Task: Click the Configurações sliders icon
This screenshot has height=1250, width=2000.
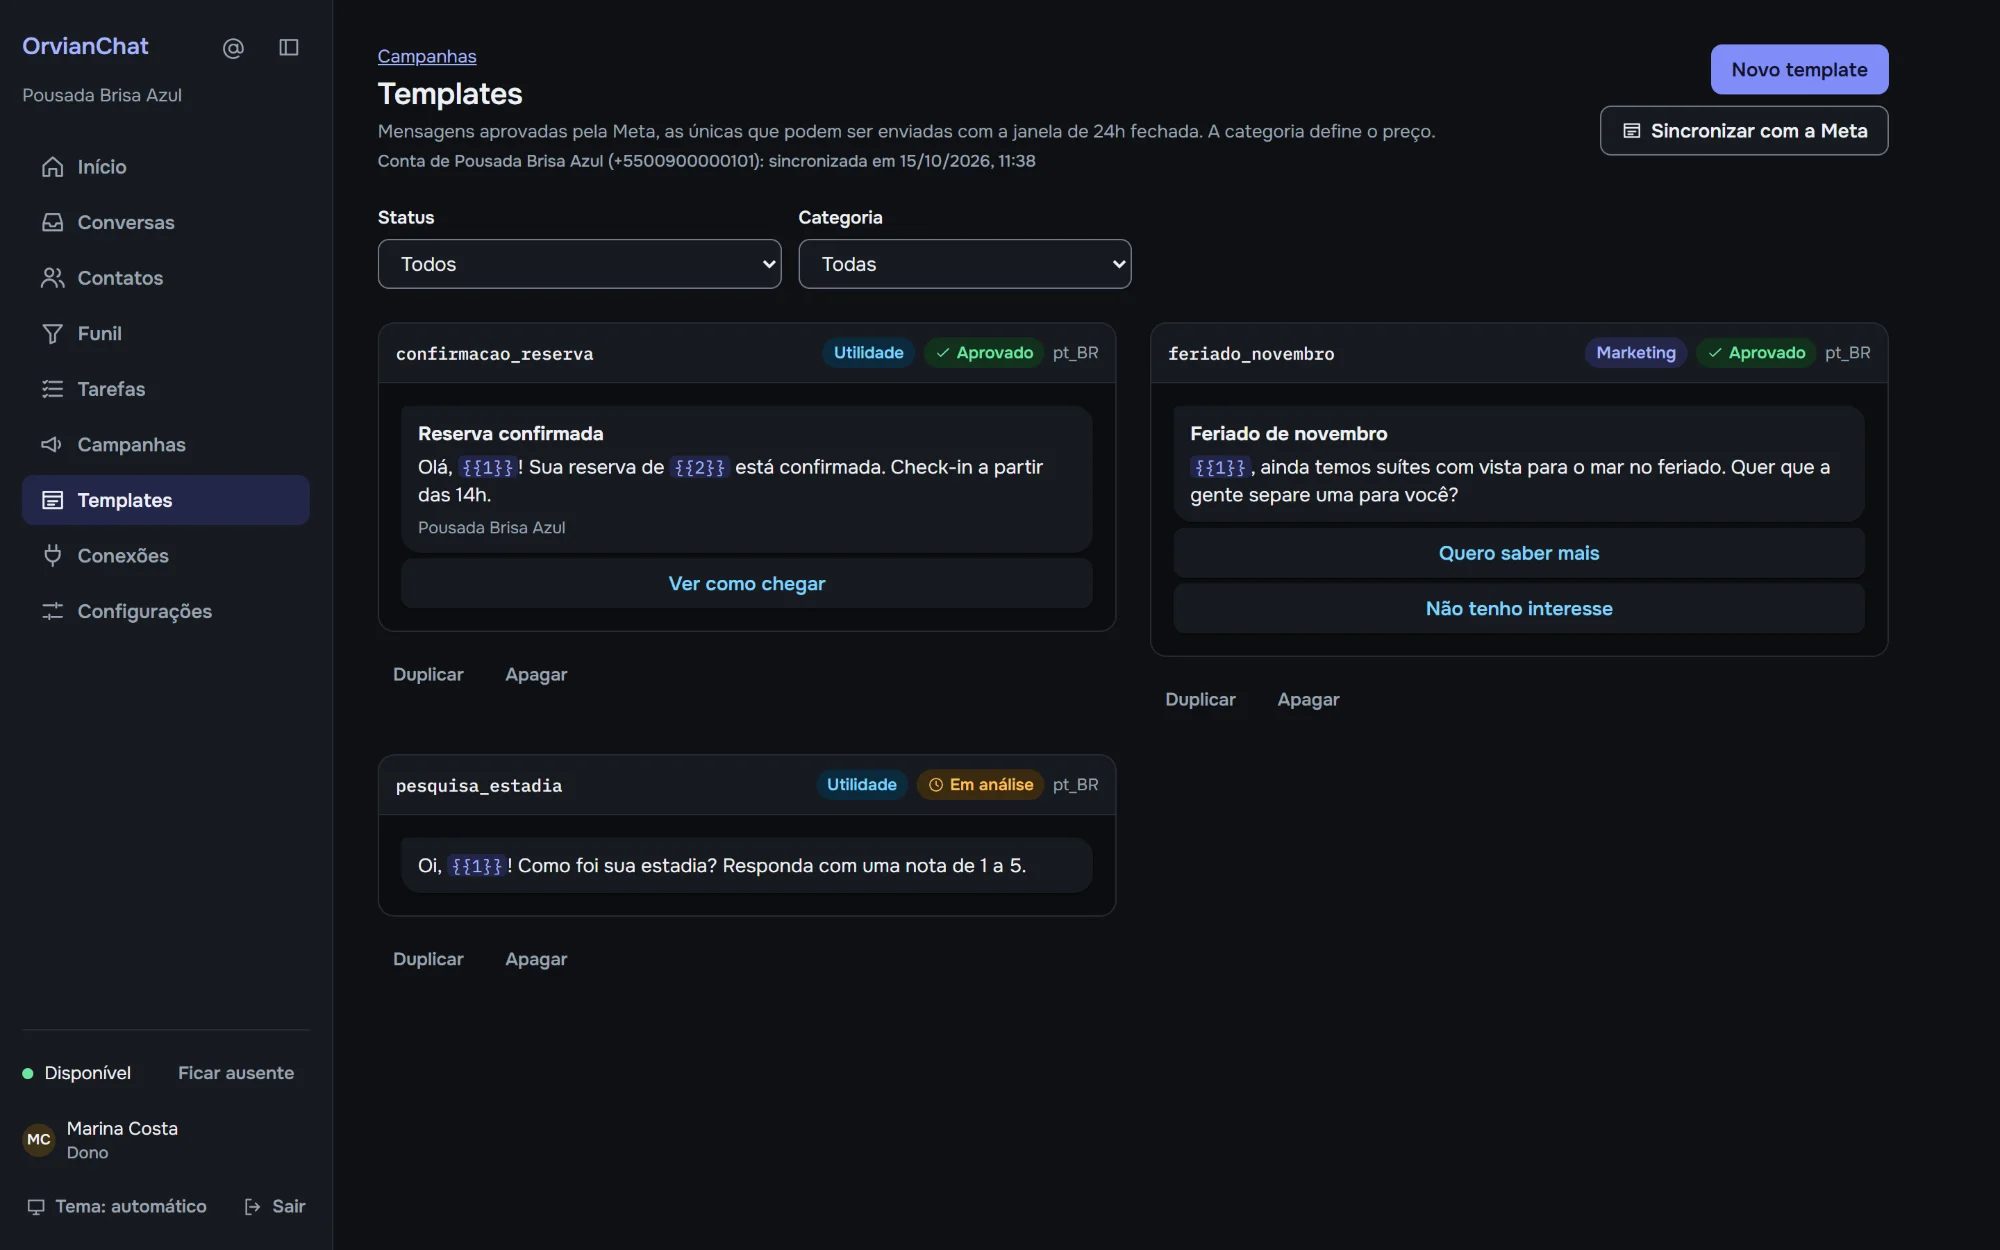Action: [52, 611]
